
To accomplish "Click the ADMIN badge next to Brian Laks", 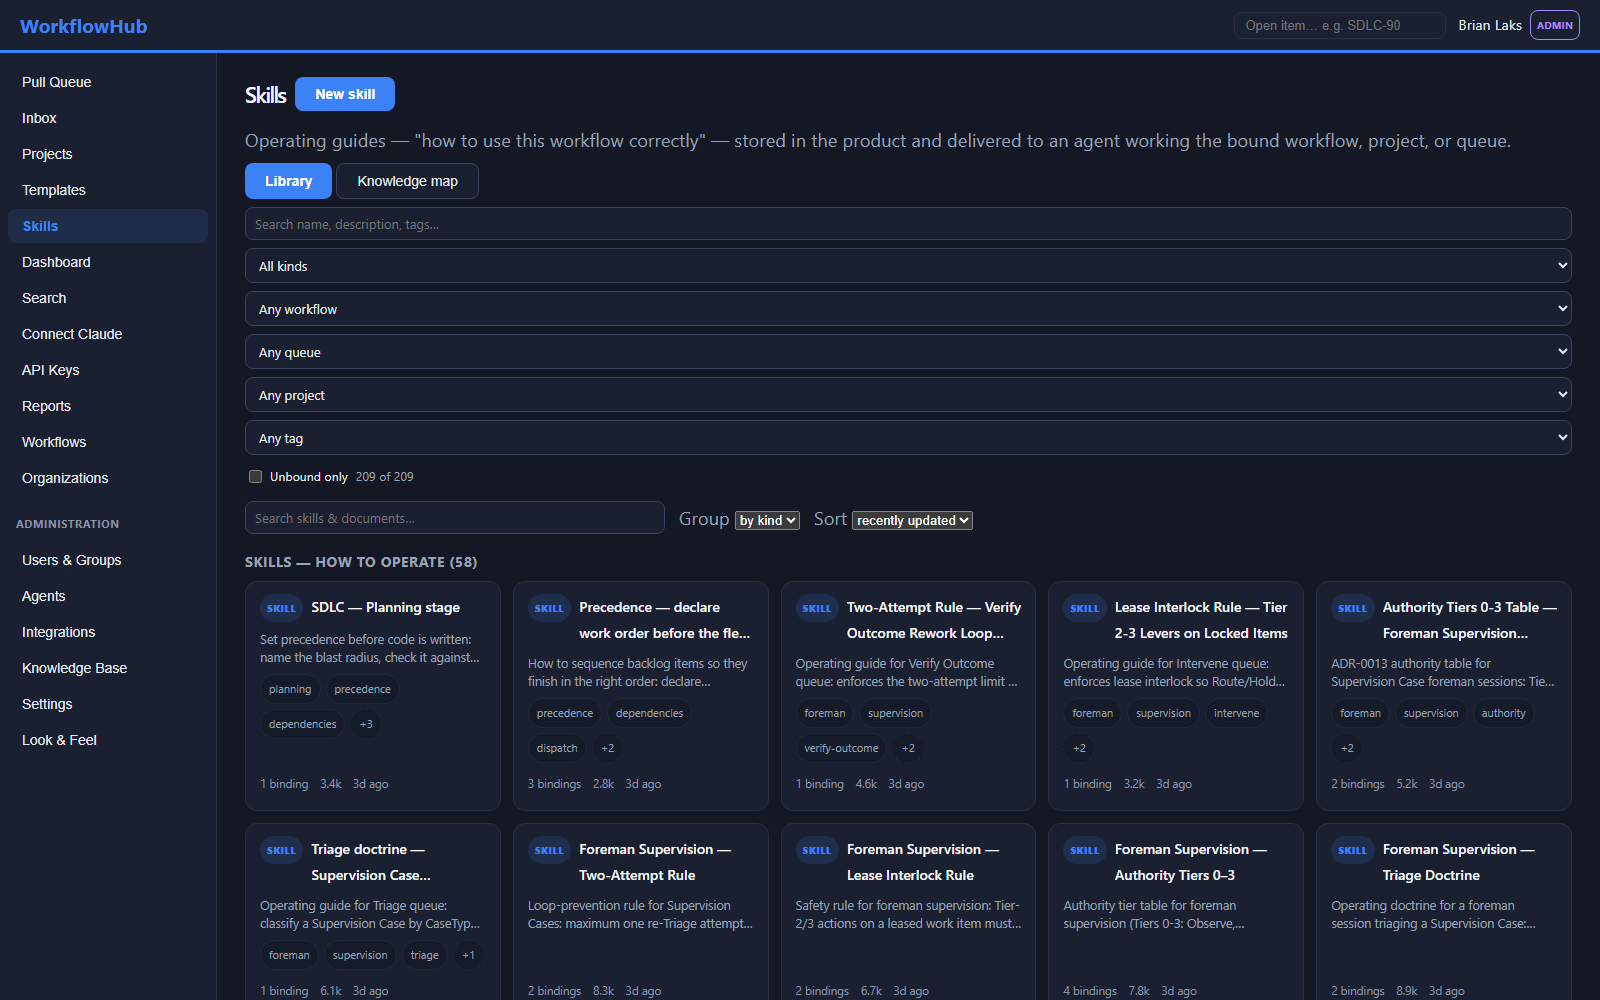I will (1554, 25).
